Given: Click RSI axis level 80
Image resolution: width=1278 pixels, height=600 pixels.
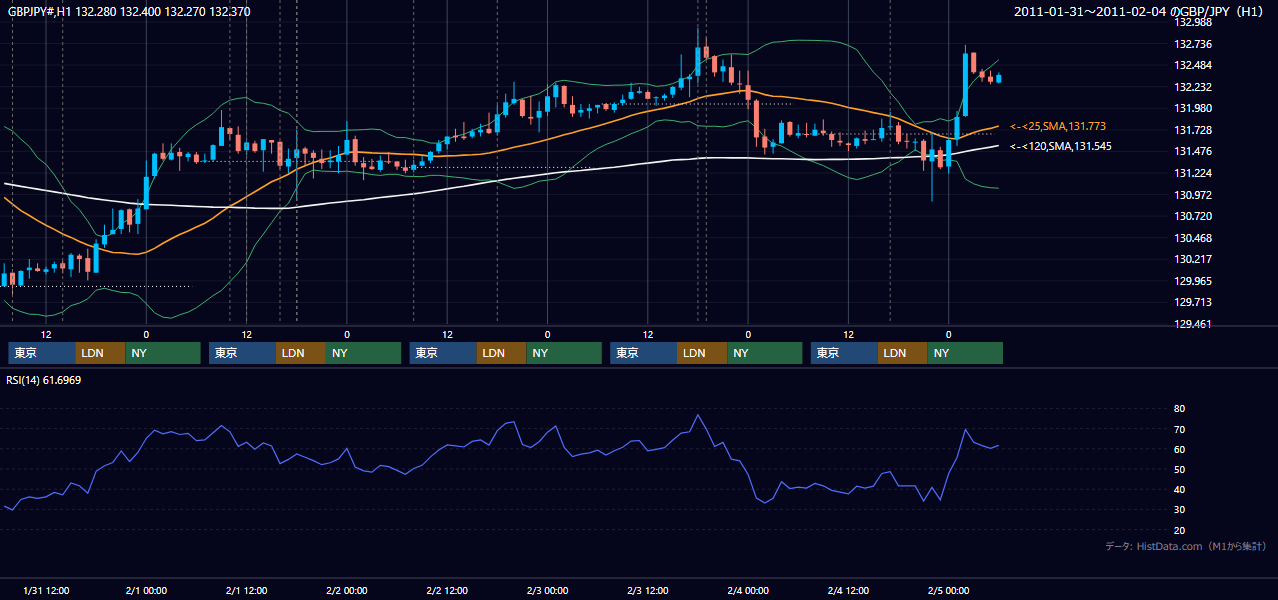Looking at the screenshot, I should (x=1179, y=409).
